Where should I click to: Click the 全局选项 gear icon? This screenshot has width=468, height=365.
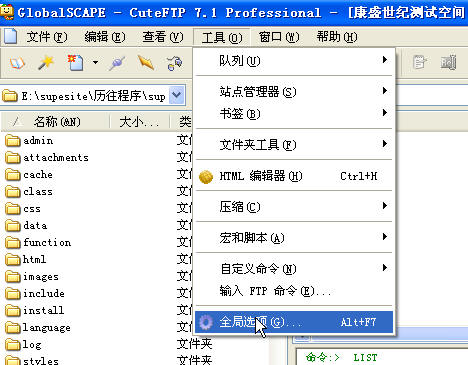click(x=206, y=322)
